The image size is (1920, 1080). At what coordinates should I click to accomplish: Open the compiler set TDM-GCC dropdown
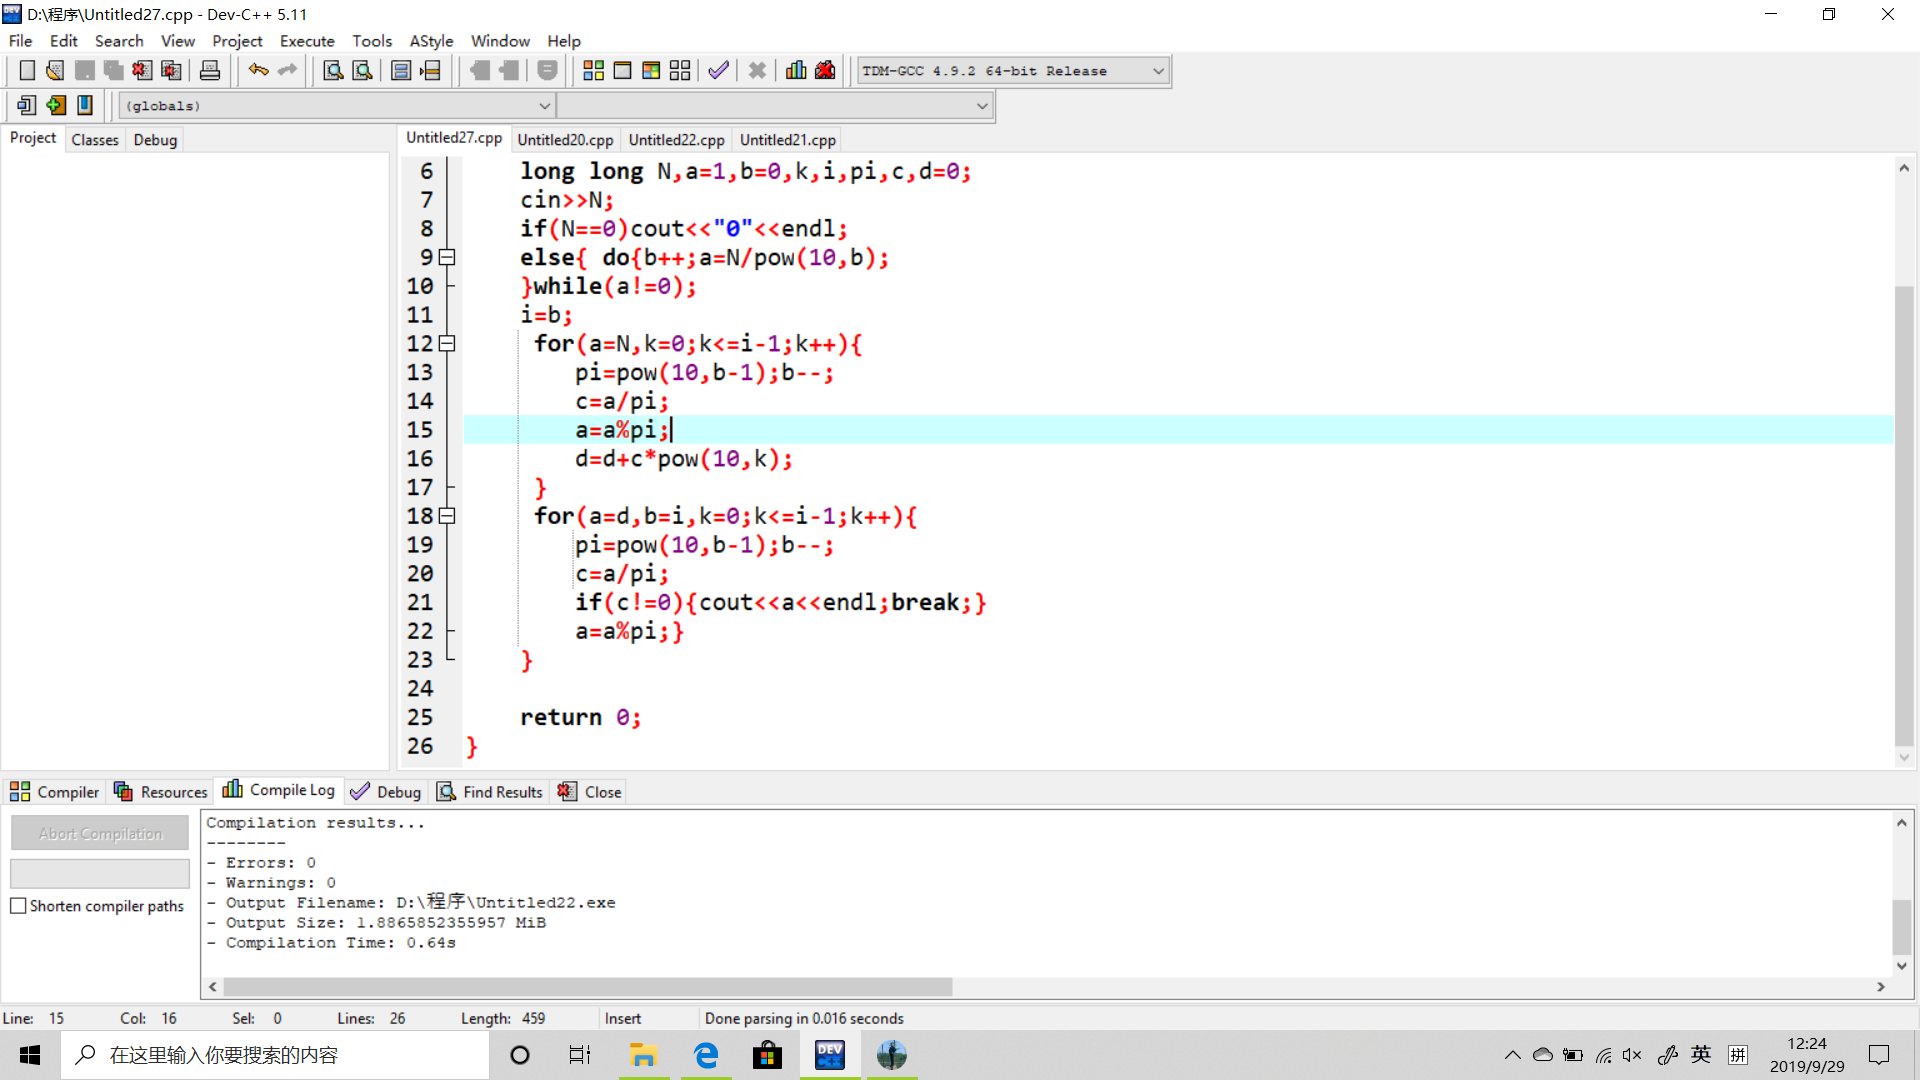[1012, 71]
